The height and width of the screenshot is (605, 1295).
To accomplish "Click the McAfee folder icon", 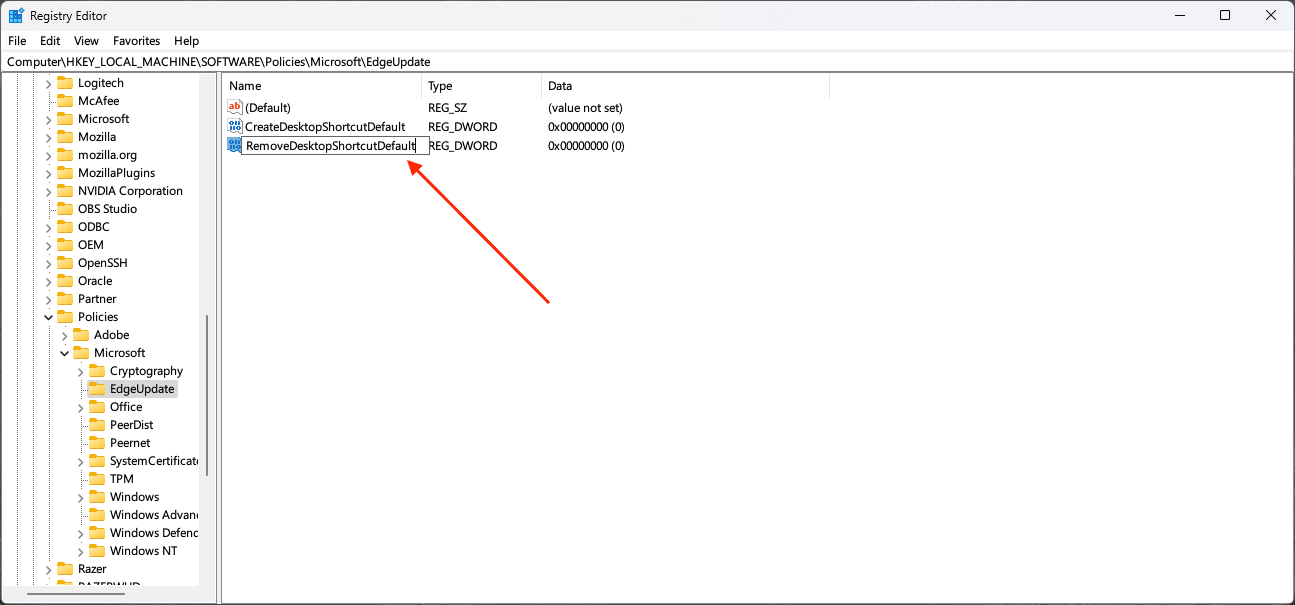I will click(x=65, y=101).
